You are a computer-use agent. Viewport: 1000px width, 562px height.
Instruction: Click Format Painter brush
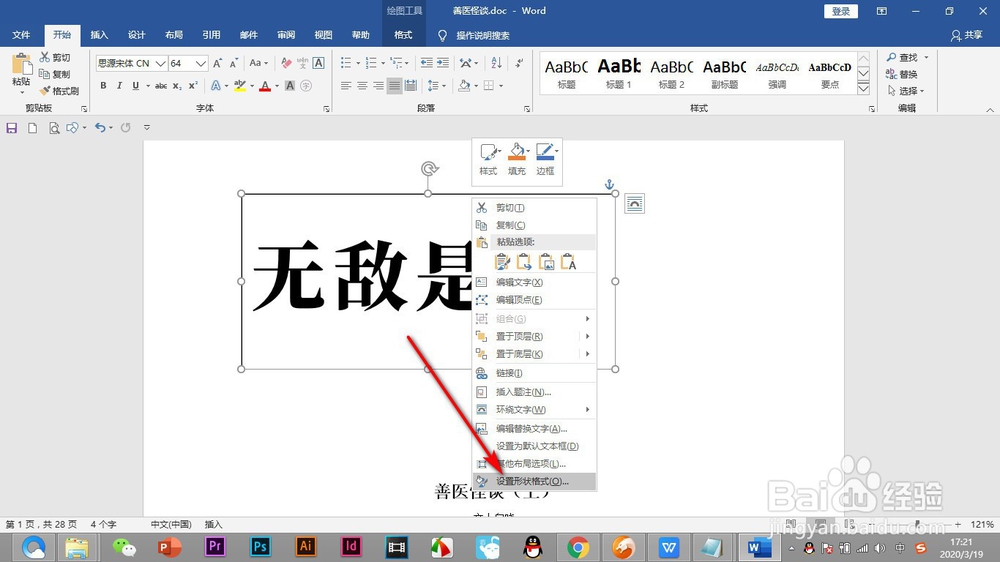pyautogui.click(x=45, y=91)
